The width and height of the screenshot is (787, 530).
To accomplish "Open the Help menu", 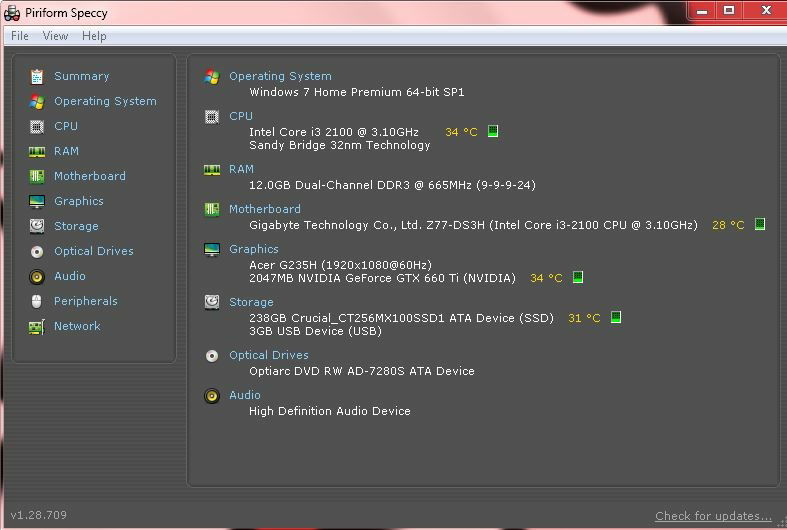I will pyautogui.click(x=94, y=36).
